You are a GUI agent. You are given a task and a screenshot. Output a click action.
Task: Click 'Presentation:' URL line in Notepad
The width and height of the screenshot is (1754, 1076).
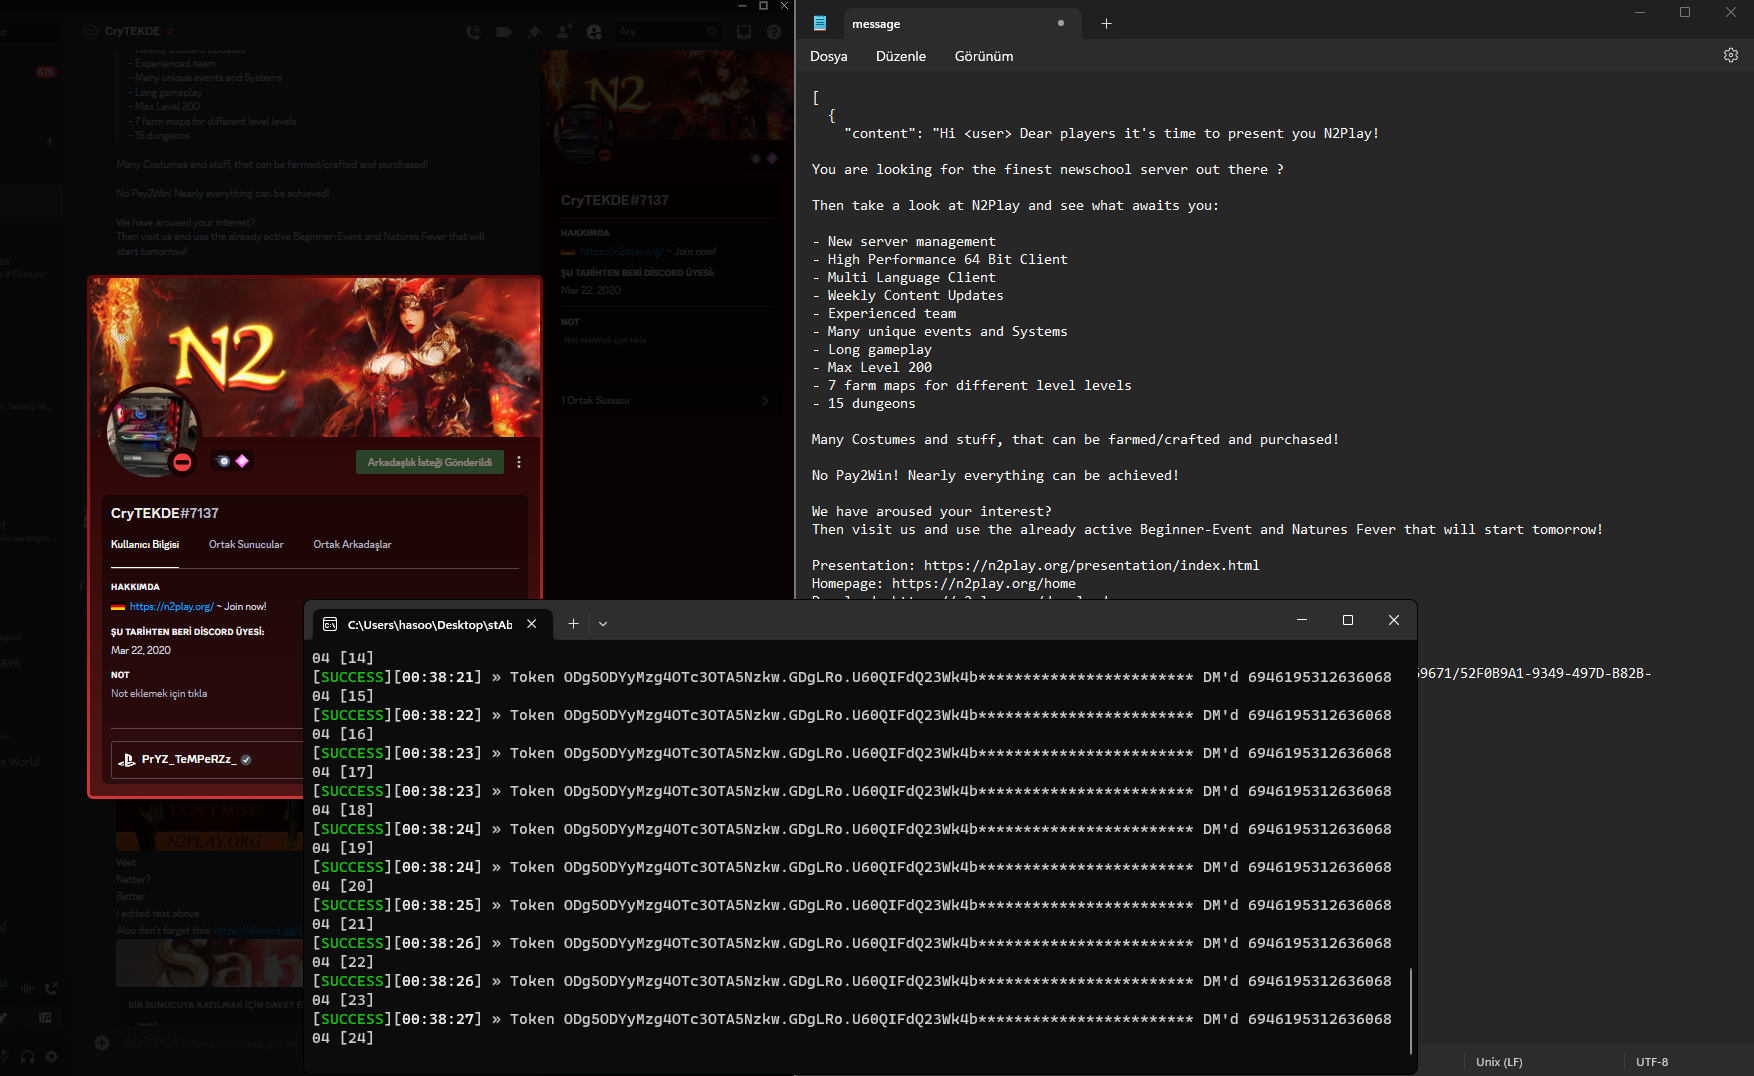pyautogui.click(x=1035, y=565)
